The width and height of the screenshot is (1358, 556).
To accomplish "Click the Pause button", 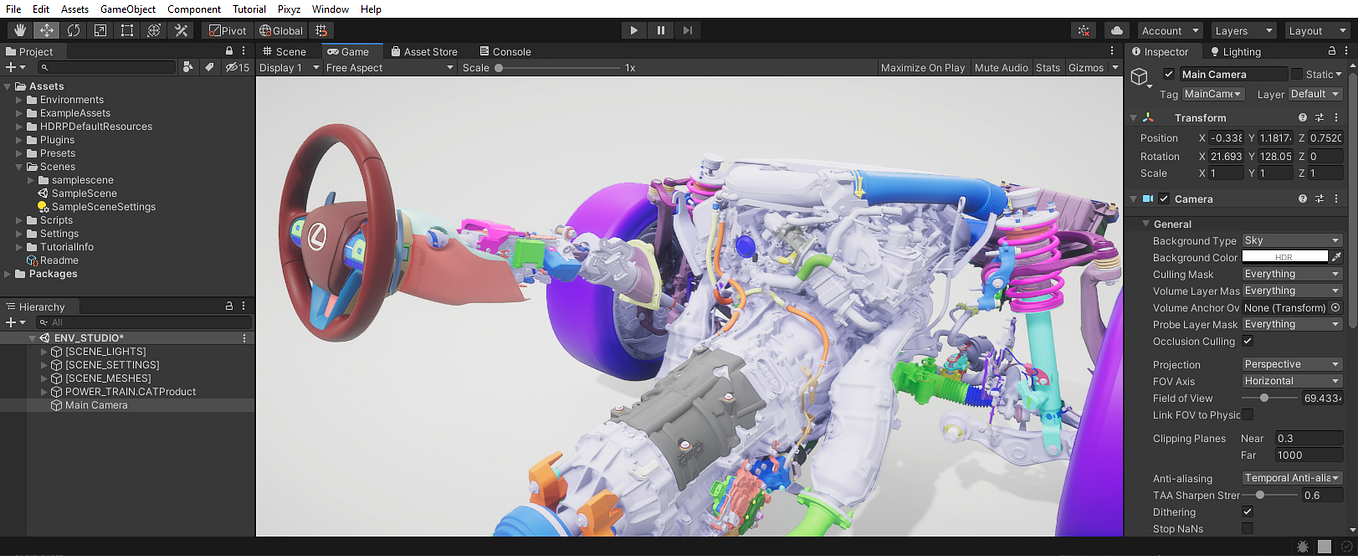I will point(661,30).
